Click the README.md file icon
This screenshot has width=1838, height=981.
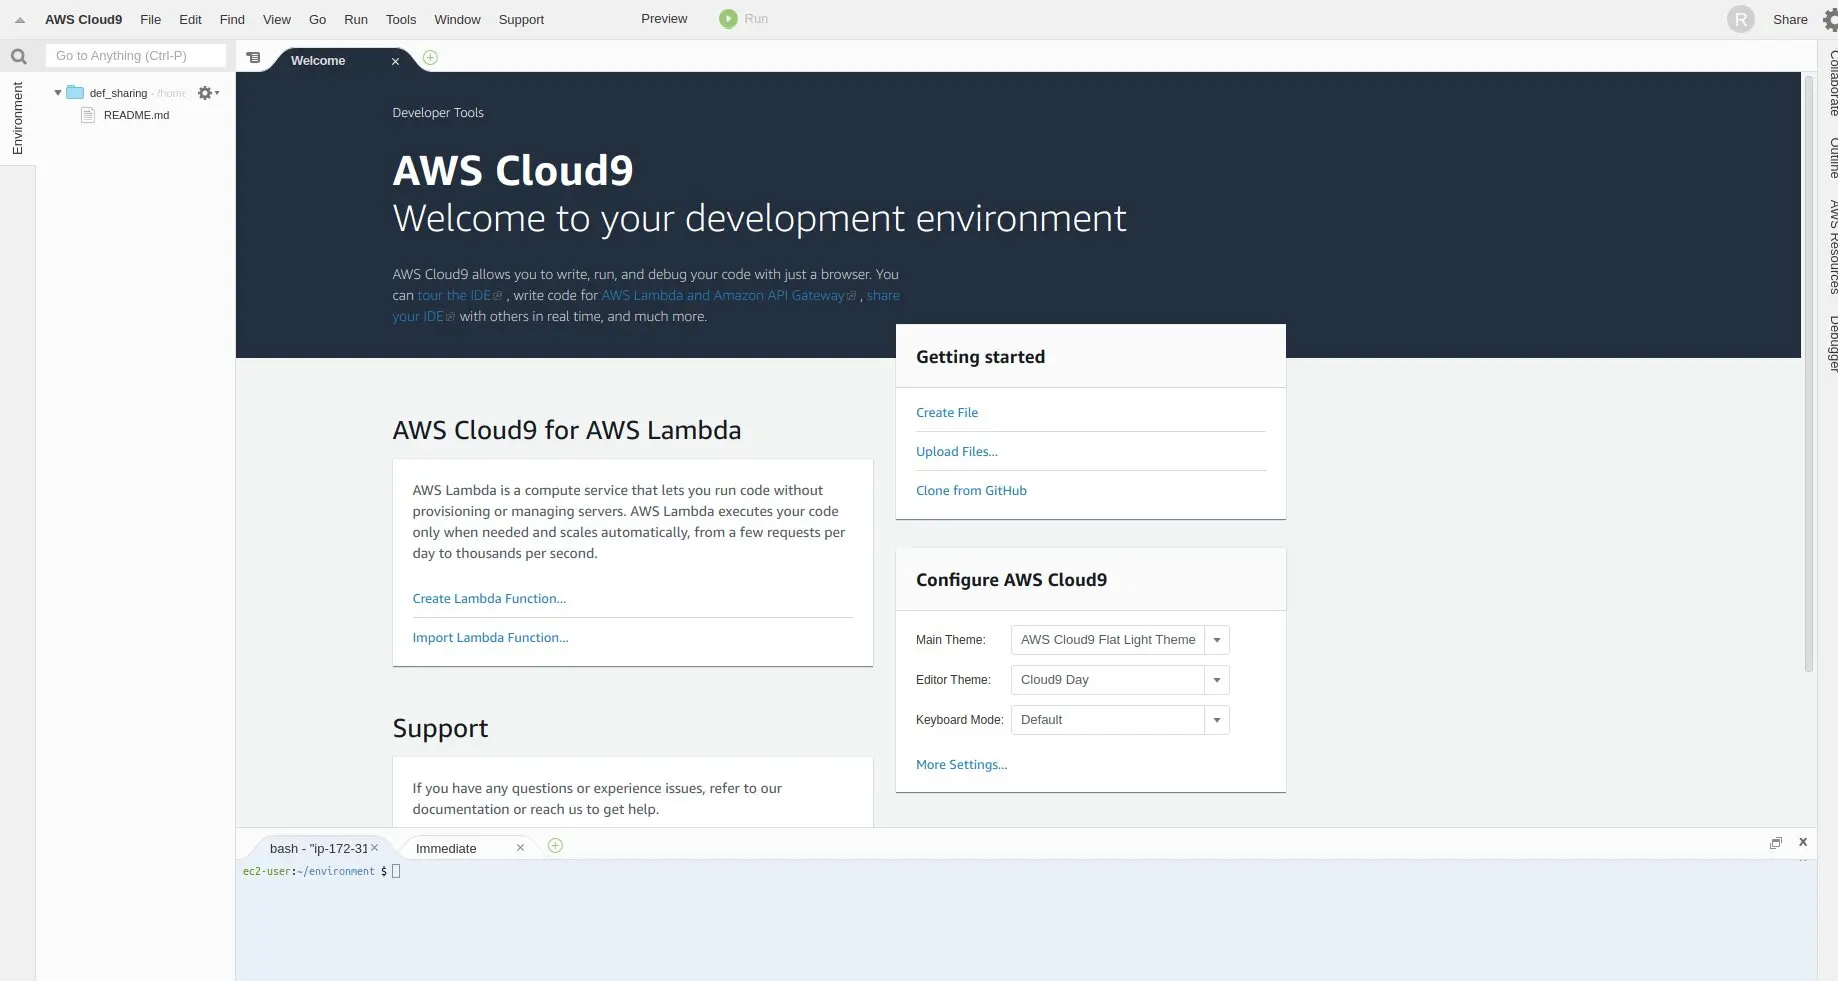click(x=88, y=115)
